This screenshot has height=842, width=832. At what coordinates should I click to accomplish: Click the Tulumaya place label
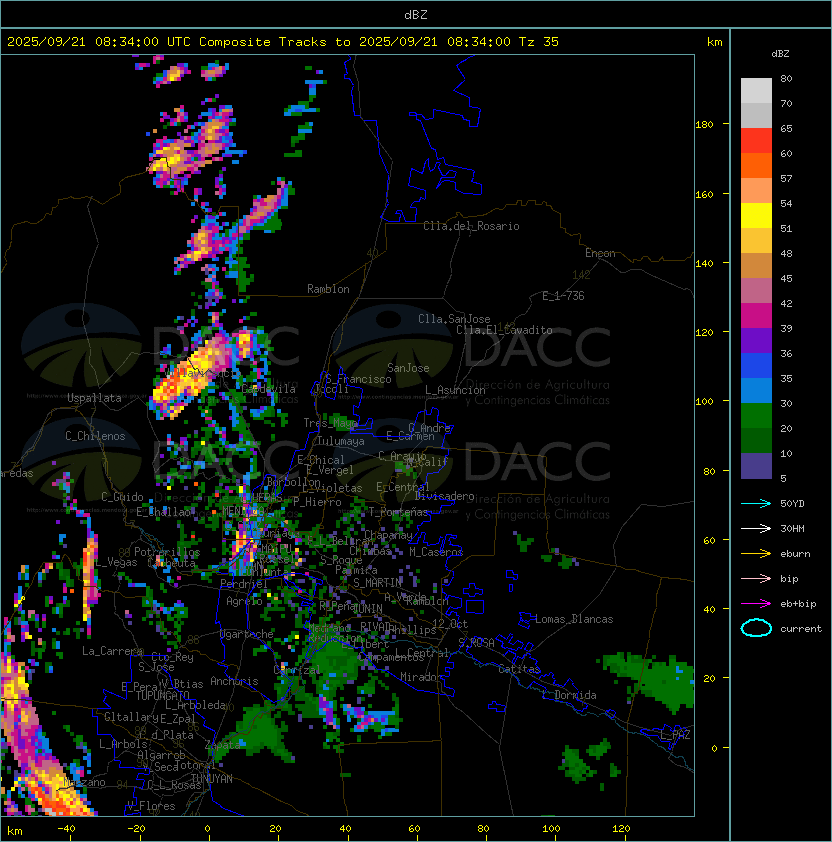click(341, 441)
